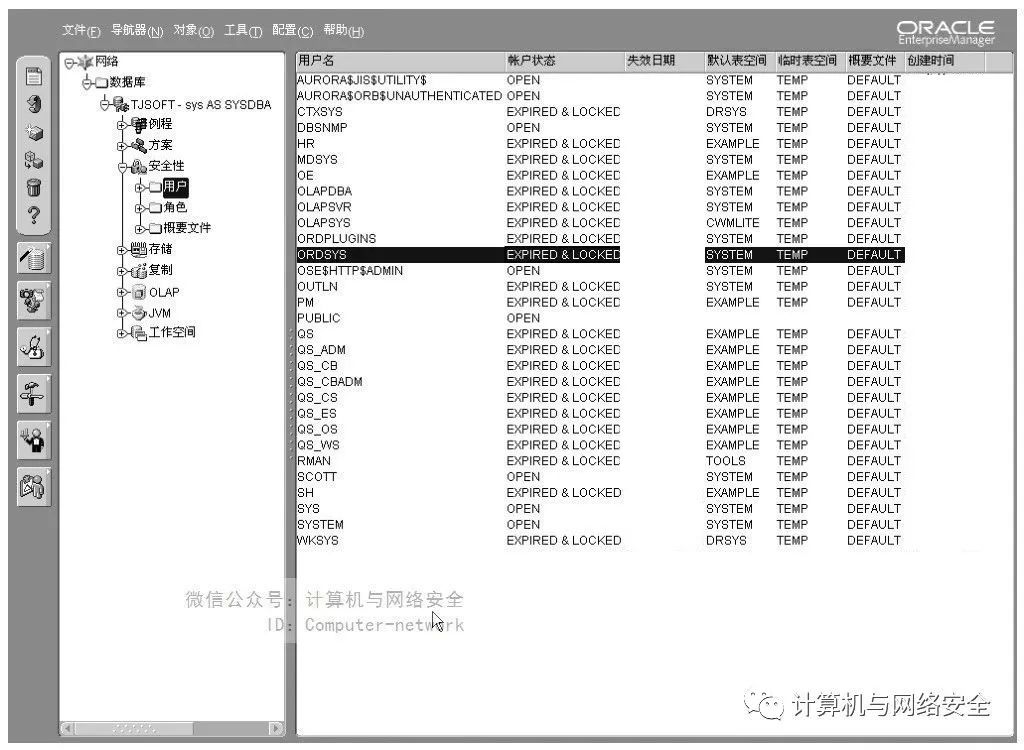Expand the 方案 tree node
Screen dimensions: 1024x750
(x=121, y=146)
